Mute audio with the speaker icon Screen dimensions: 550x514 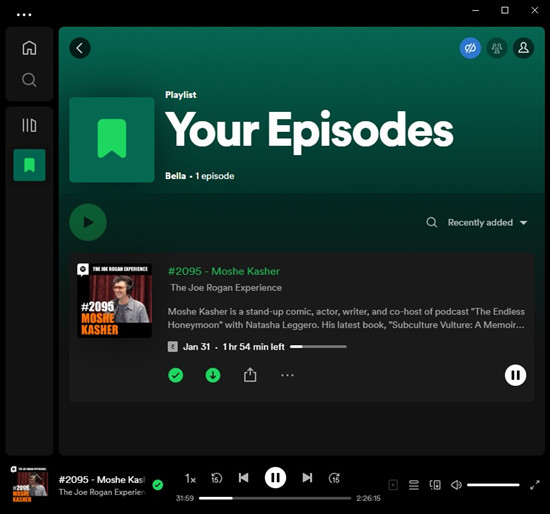coord(456,485)
